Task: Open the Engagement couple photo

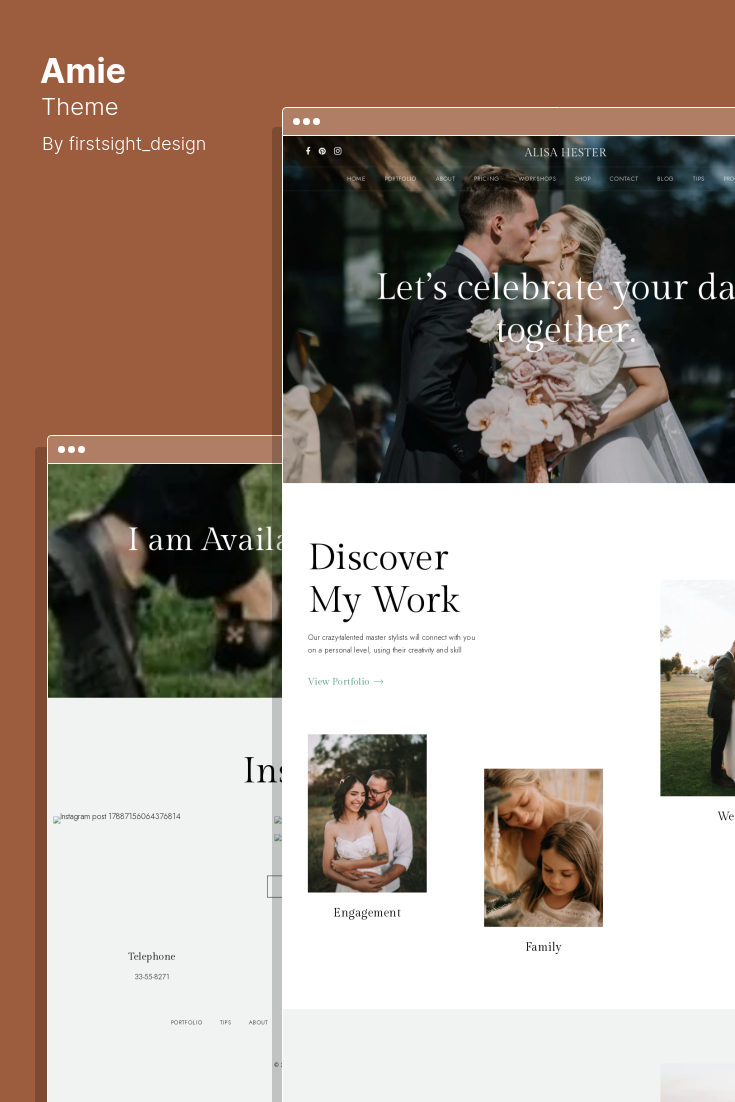Action: (x=367, y=813)
